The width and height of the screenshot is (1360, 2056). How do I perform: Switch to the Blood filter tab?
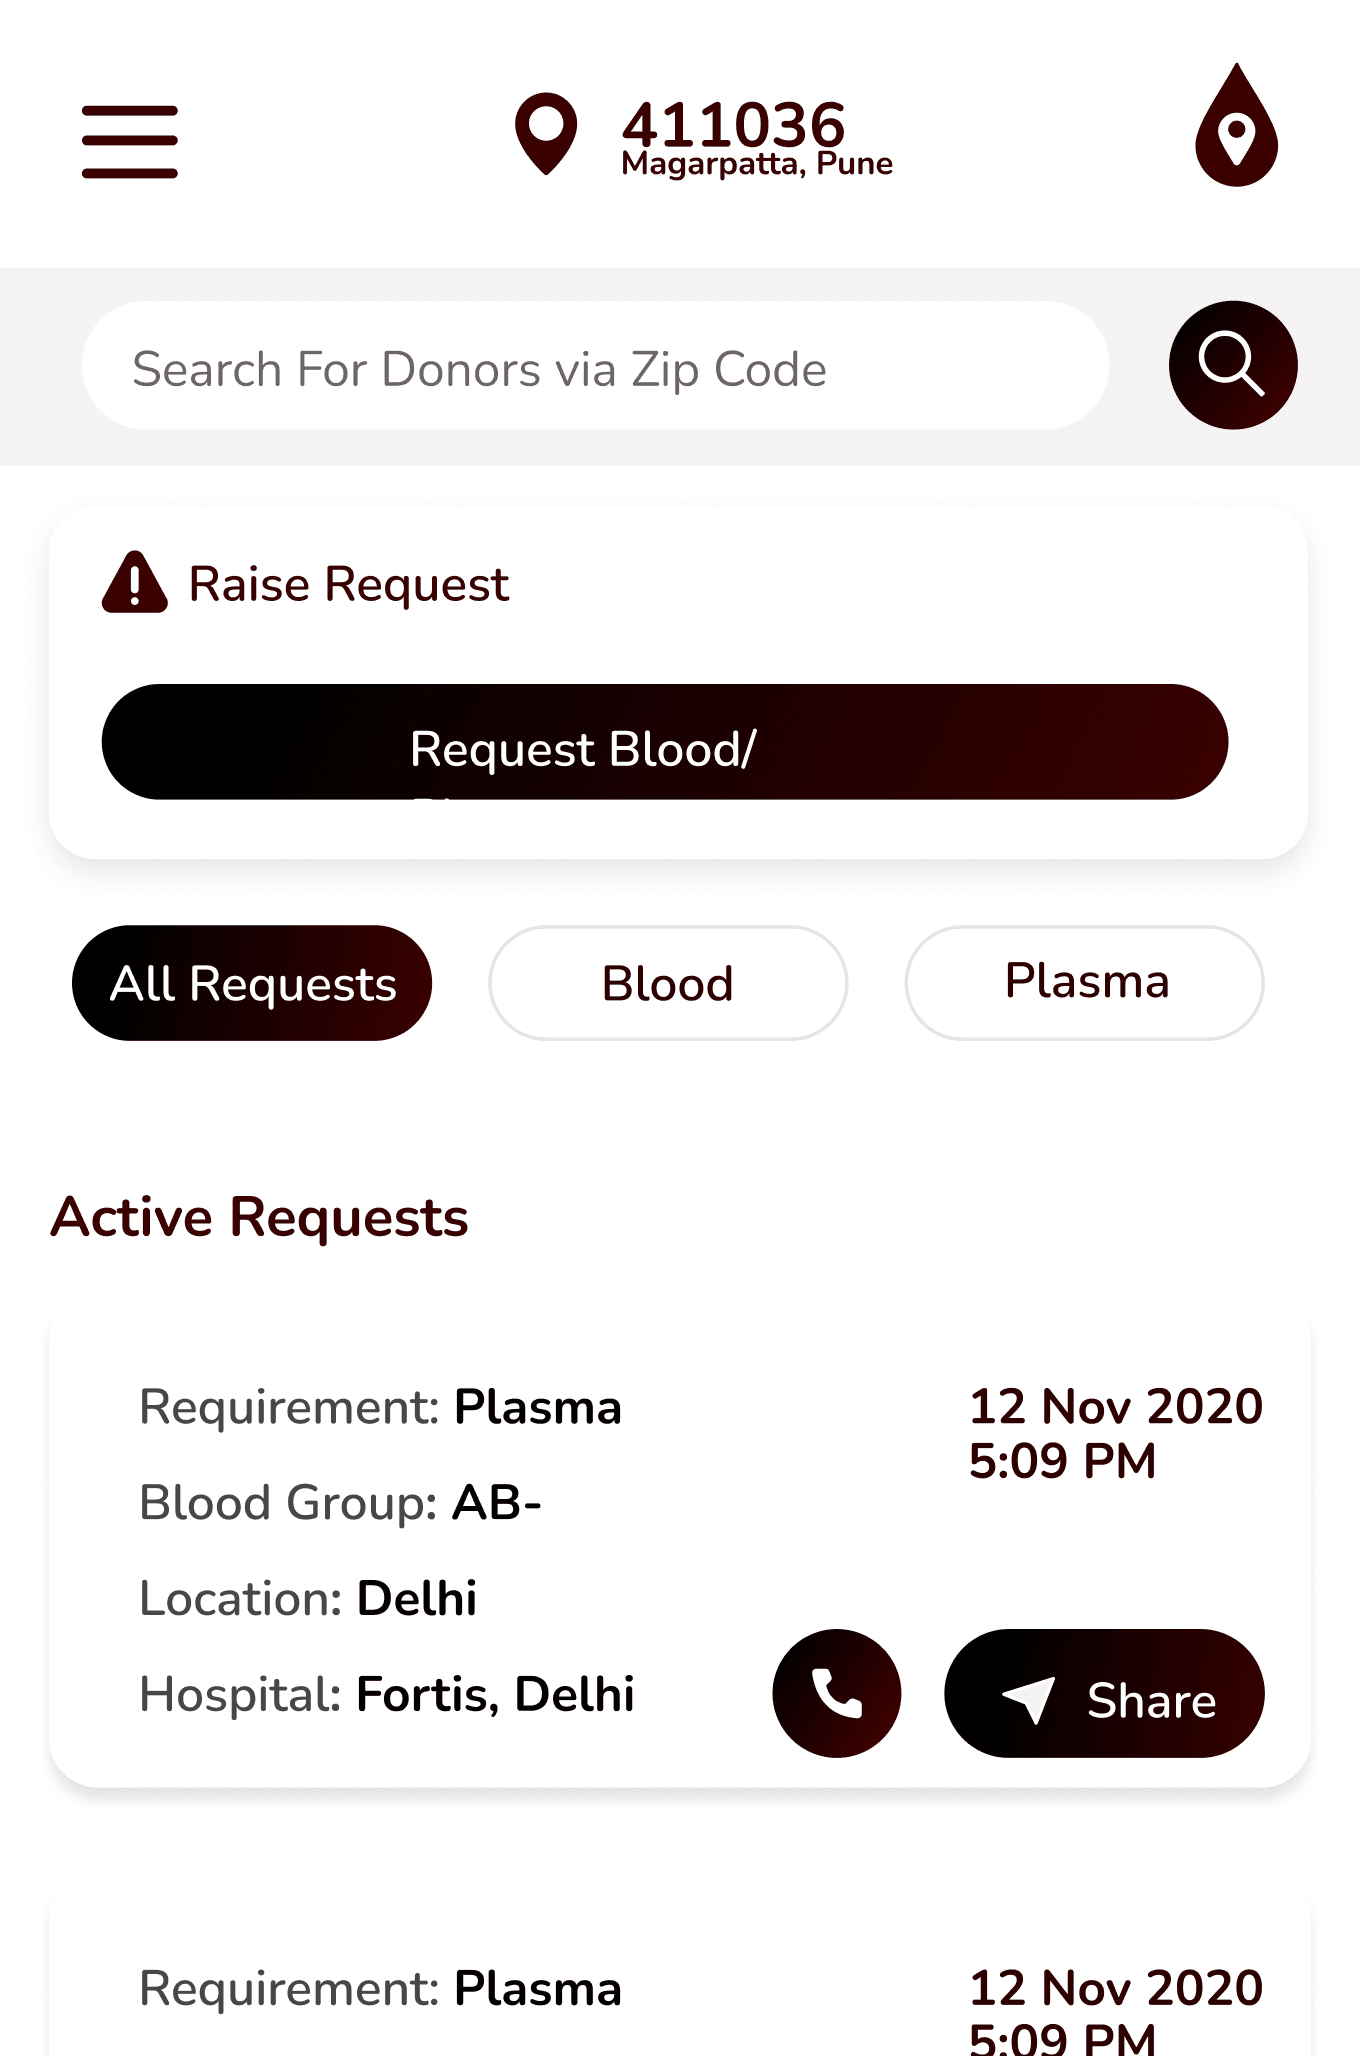668,983
